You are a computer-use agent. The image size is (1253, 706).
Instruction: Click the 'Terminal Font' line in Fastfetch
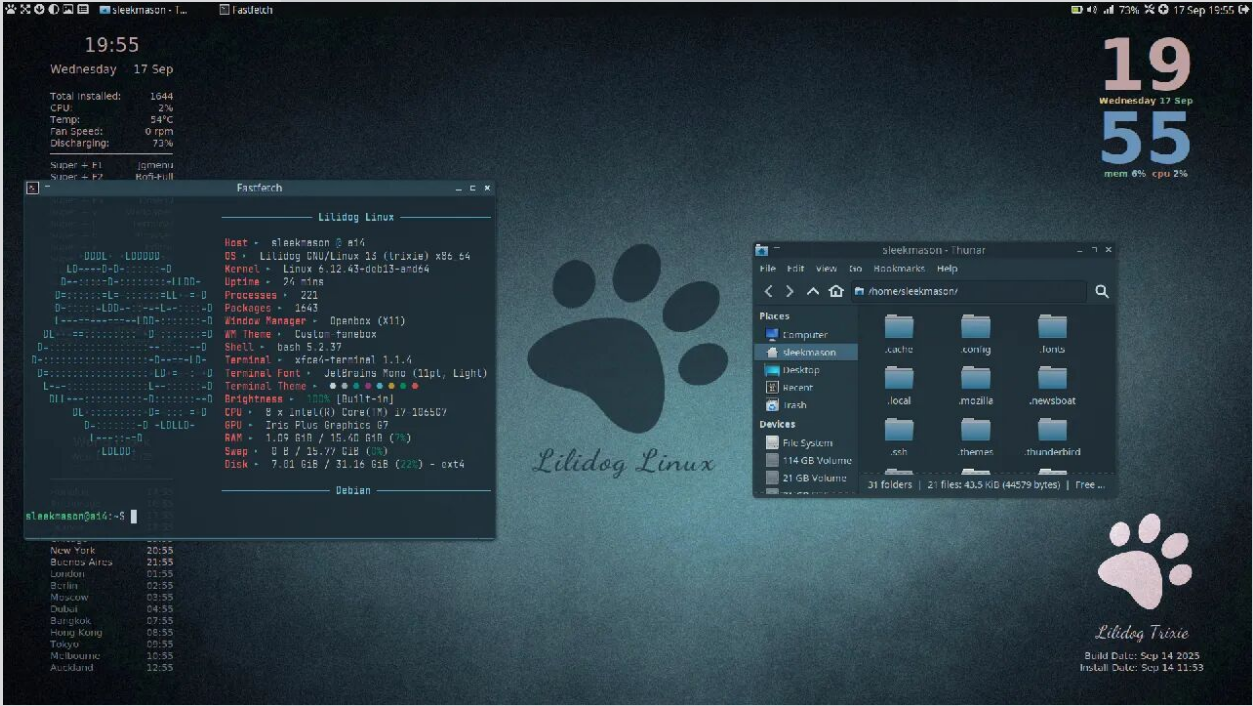(356, 373)
